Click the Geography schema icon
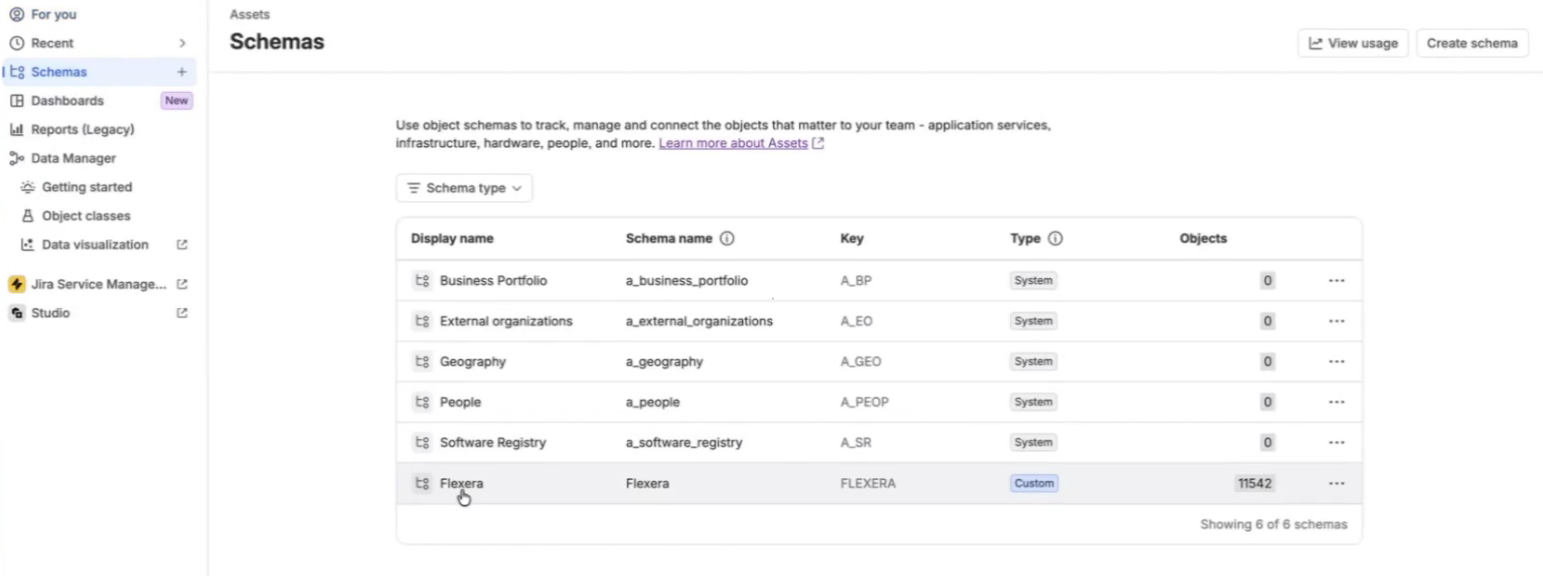Image resolution: width=1543 pixels, height=576 pixels. click(422, 362)
